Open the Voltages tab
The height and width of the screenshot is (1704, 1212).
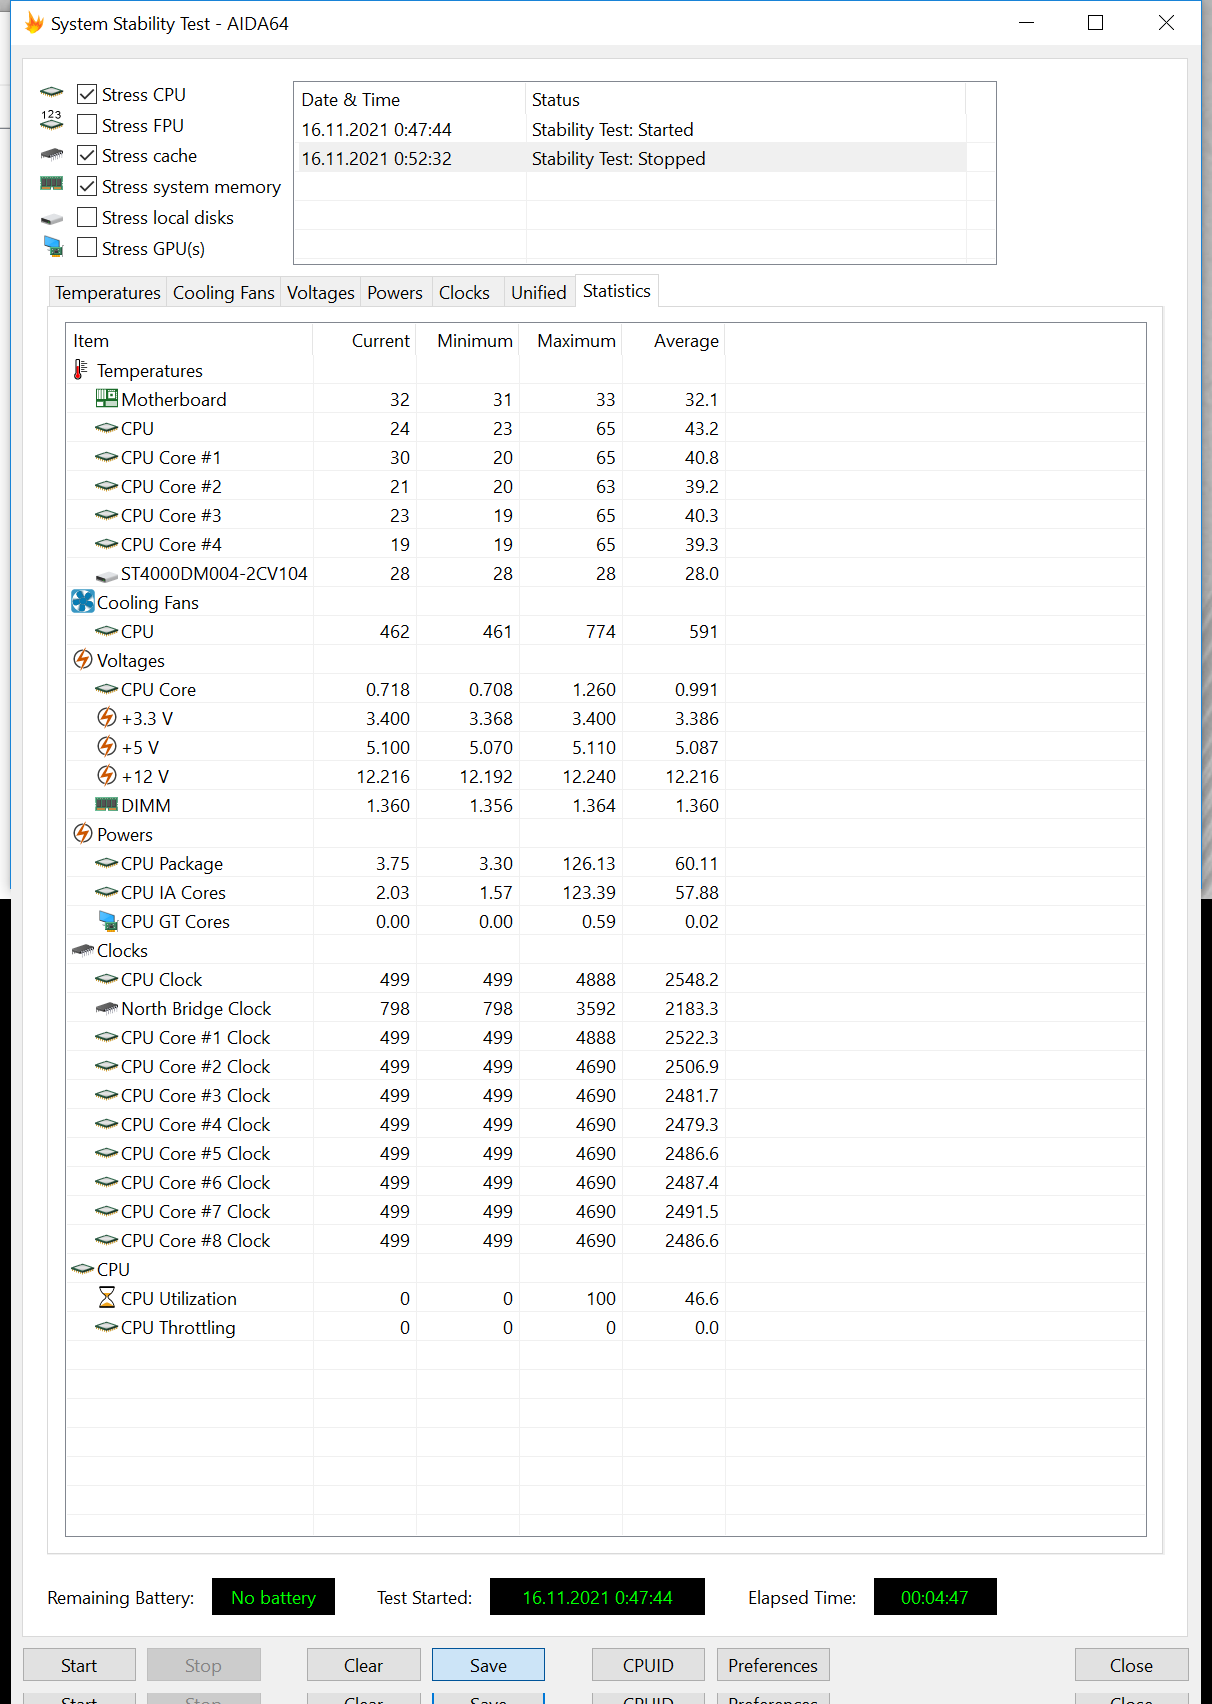click(x=321, y=292)
